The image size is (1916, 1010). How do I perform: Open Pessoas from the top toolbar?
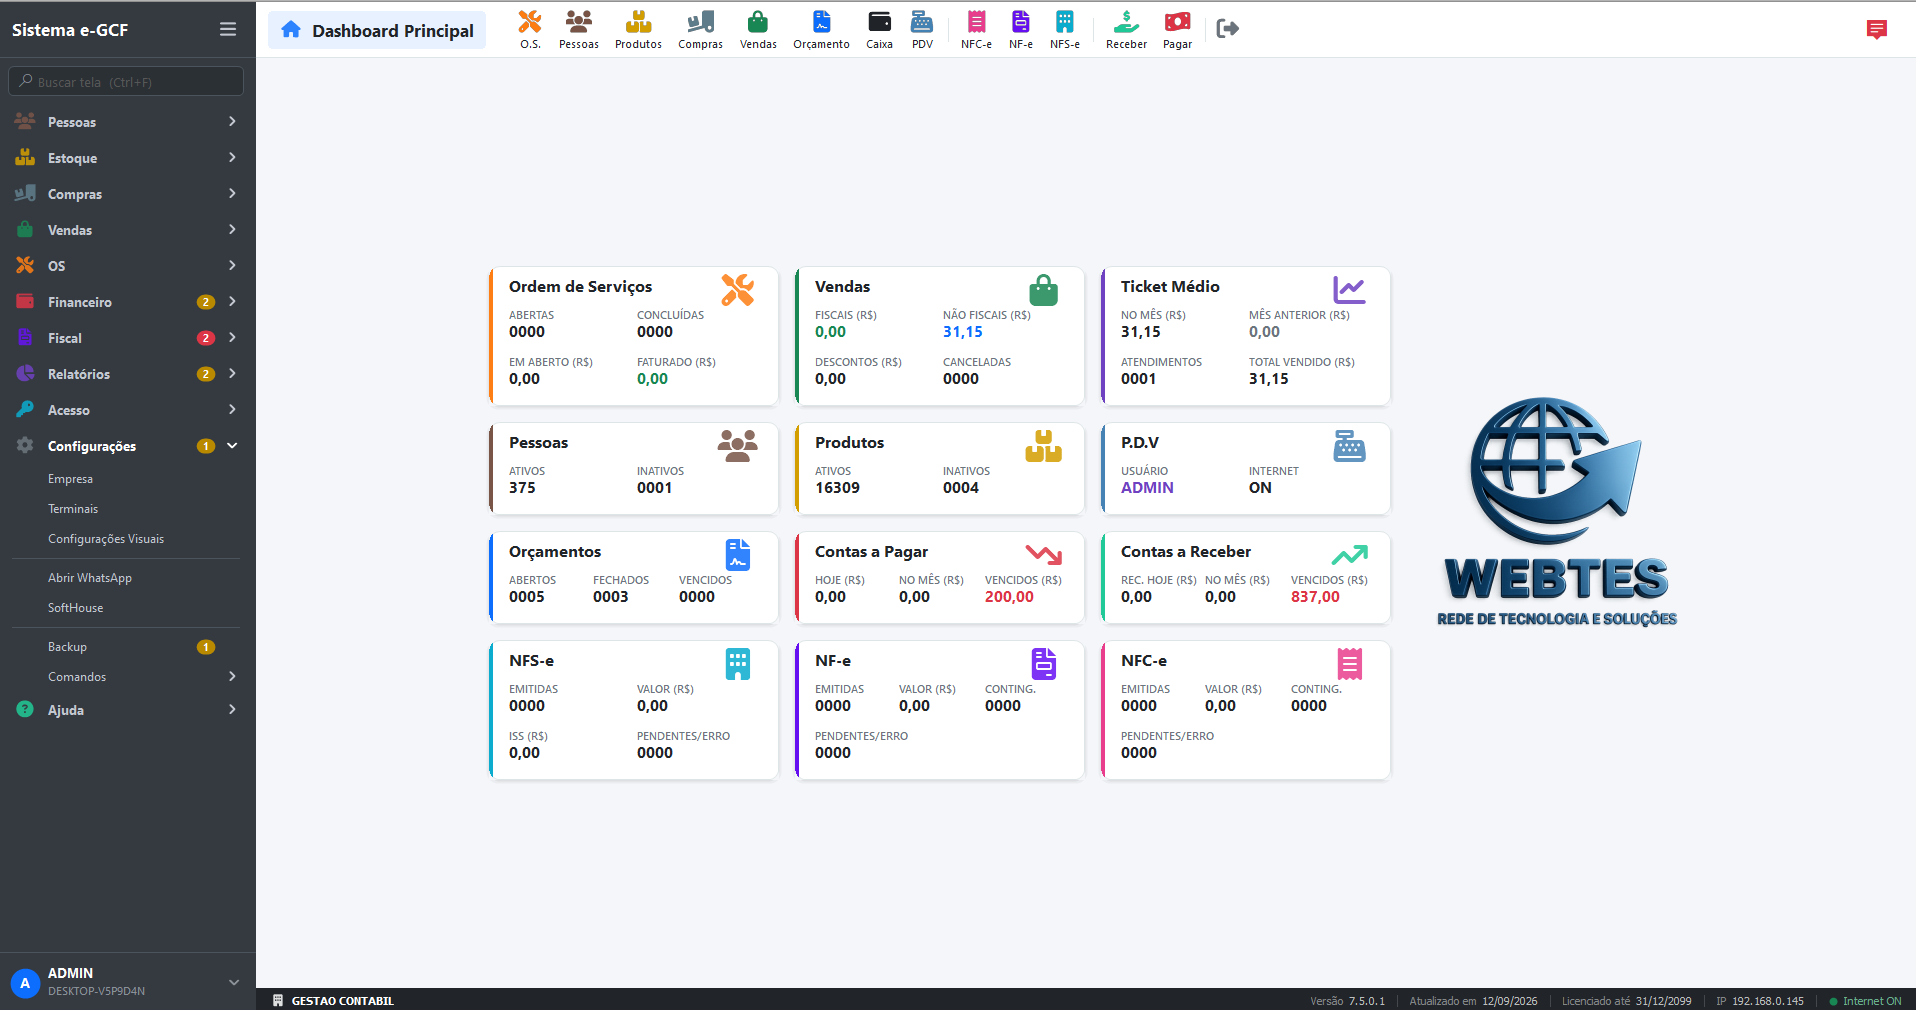579,29
